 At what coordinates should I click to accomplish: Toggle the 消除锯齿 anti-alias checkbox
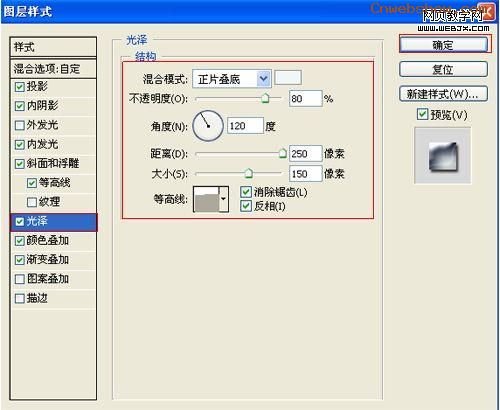246,192
